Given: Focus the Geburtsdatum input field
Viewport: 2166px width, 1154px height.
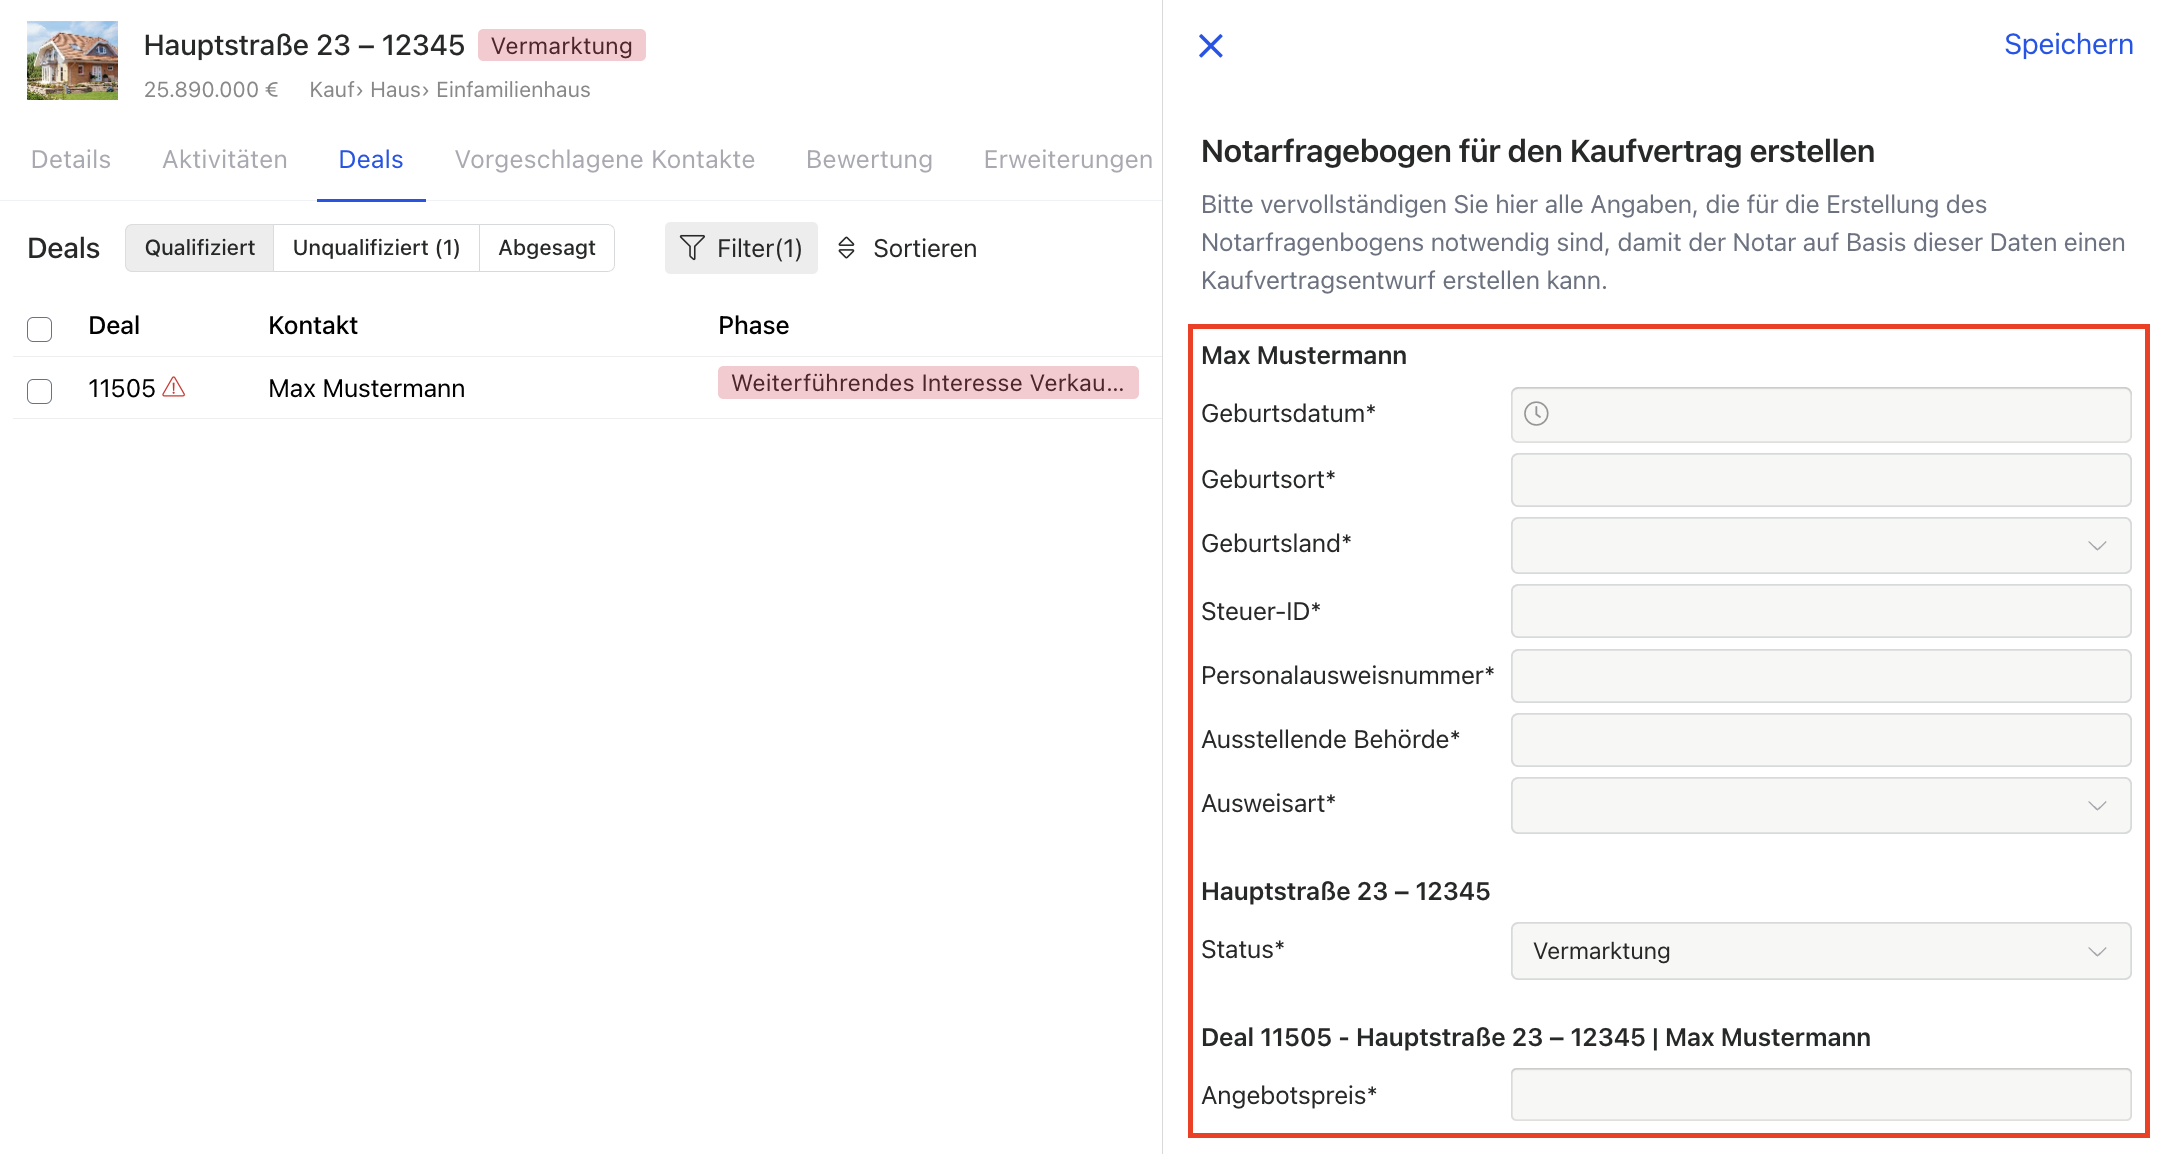Looking at the screenshot, I should tap(1820, 414).
